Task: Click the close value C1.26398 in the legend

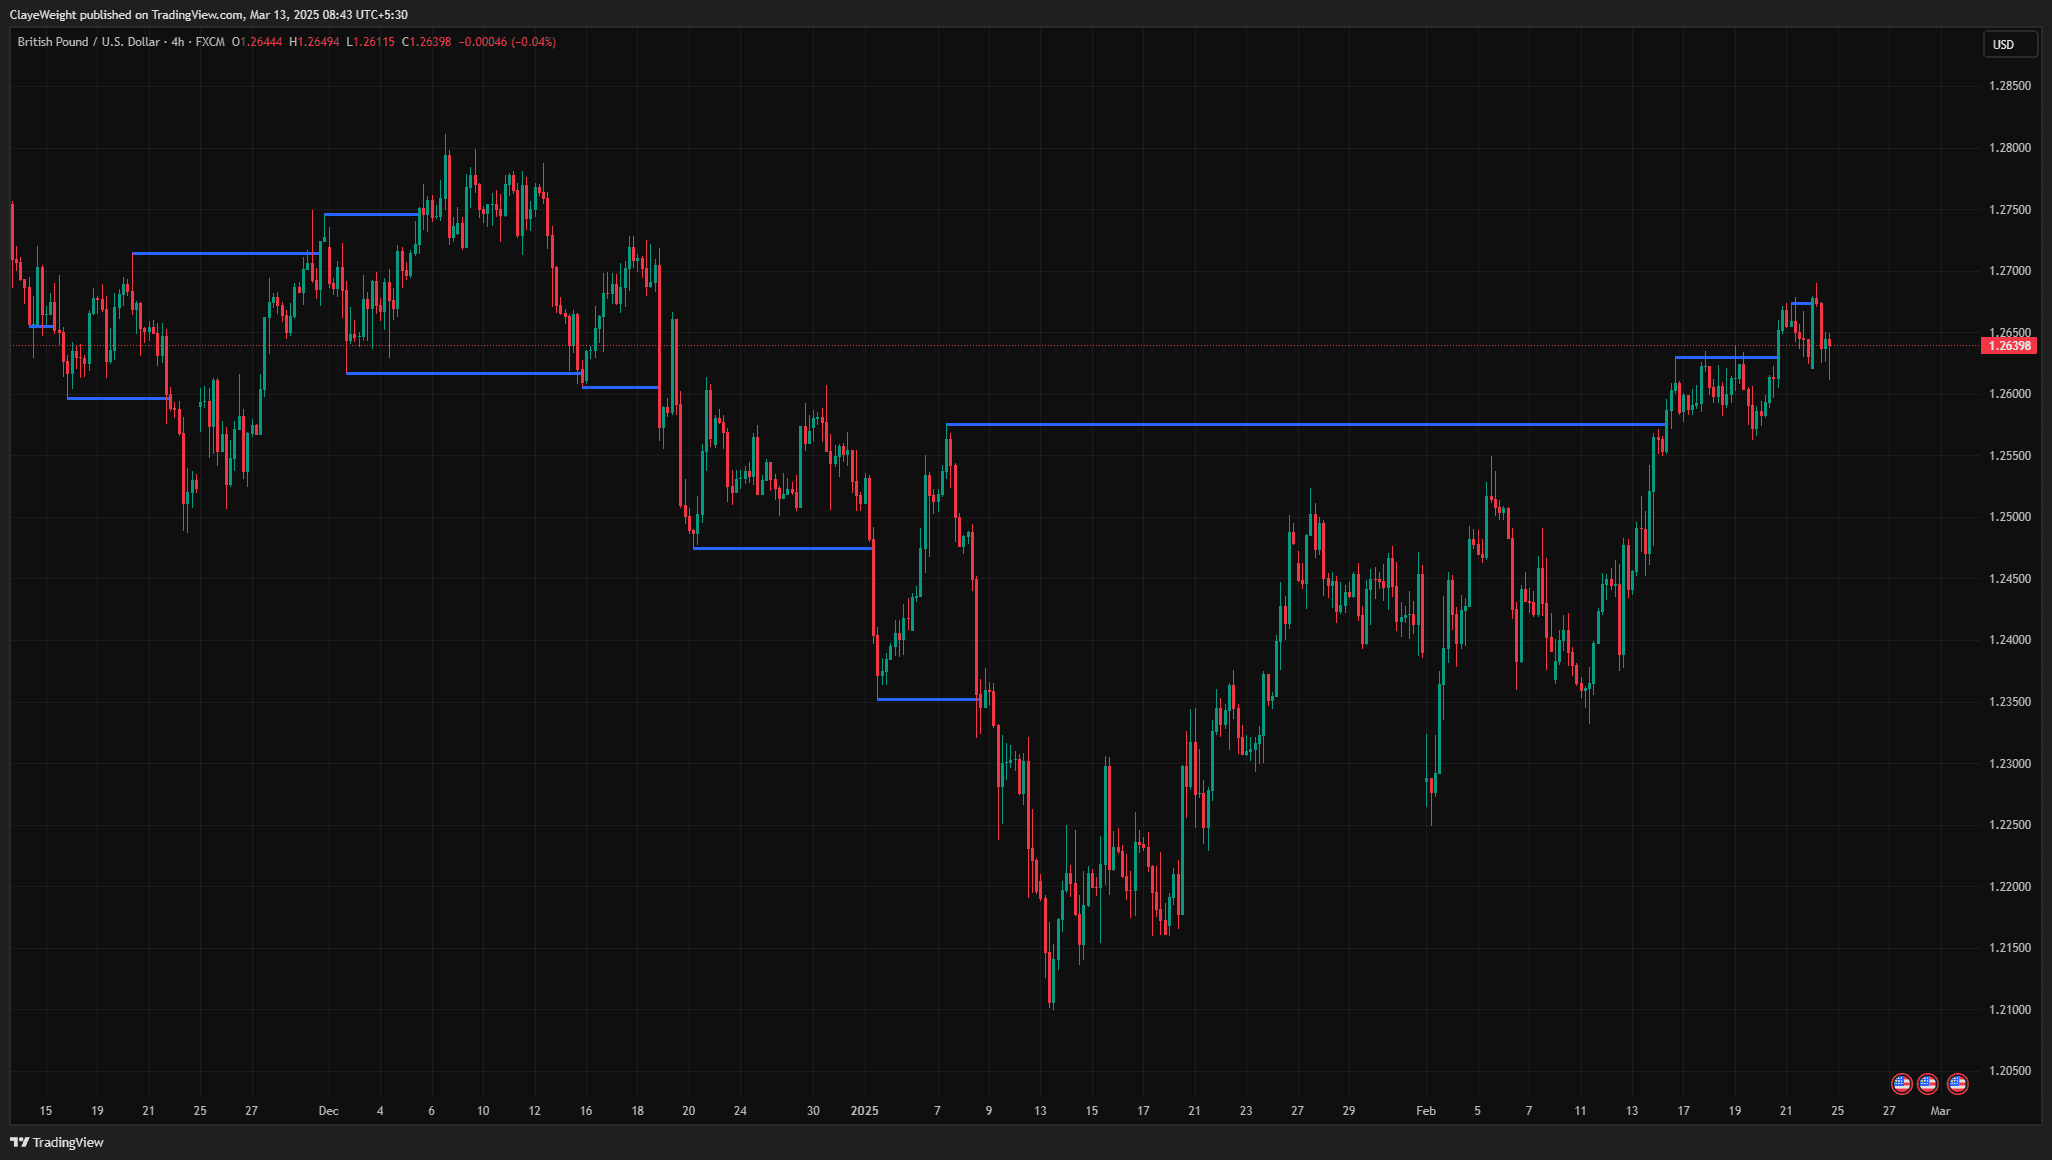Action: pos(424,42)
